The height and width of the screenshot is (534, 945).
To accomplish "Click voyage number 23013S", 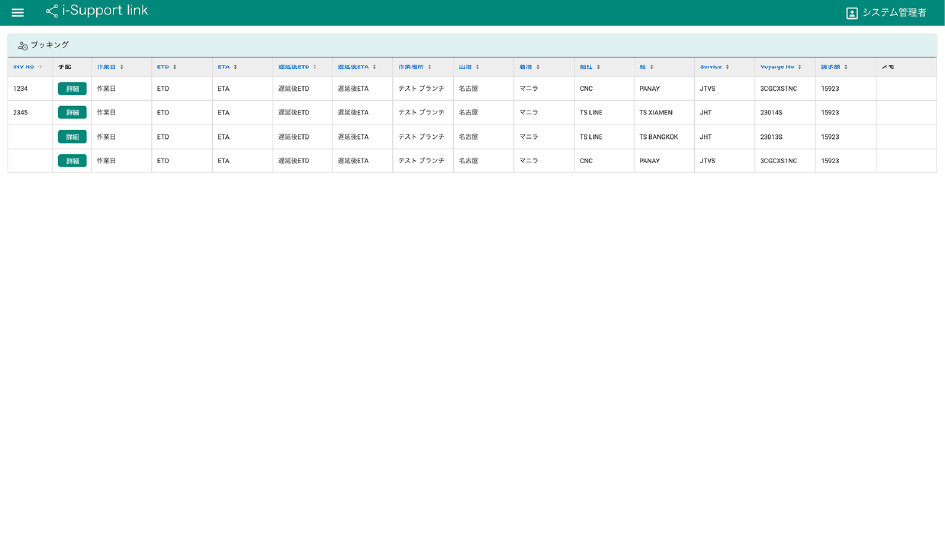I will click(x=771, y=137).
